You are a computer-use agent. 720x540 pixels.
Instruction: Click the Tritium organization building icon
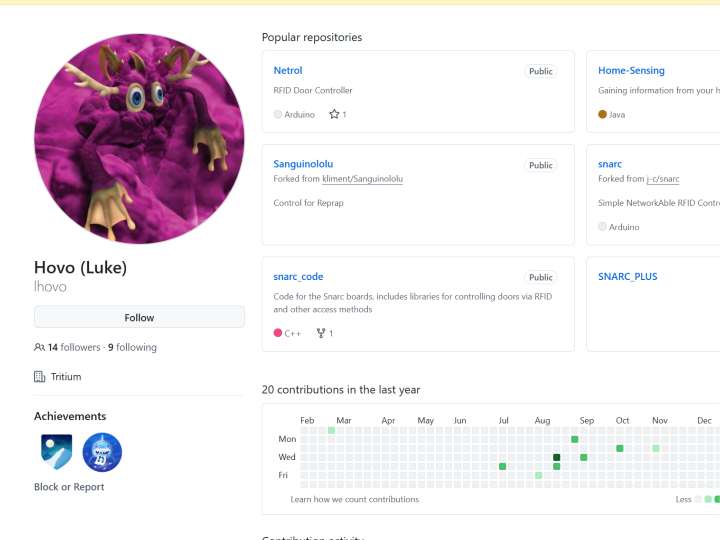40,377
